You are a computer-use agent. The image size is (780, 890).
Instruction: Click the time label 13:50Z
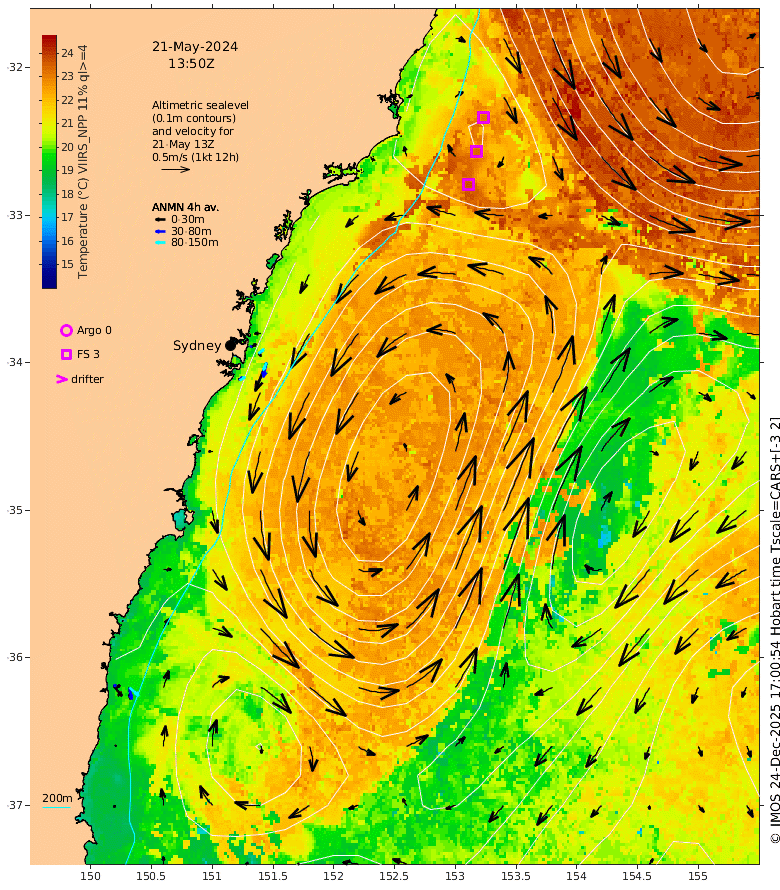tap(191, 64)
